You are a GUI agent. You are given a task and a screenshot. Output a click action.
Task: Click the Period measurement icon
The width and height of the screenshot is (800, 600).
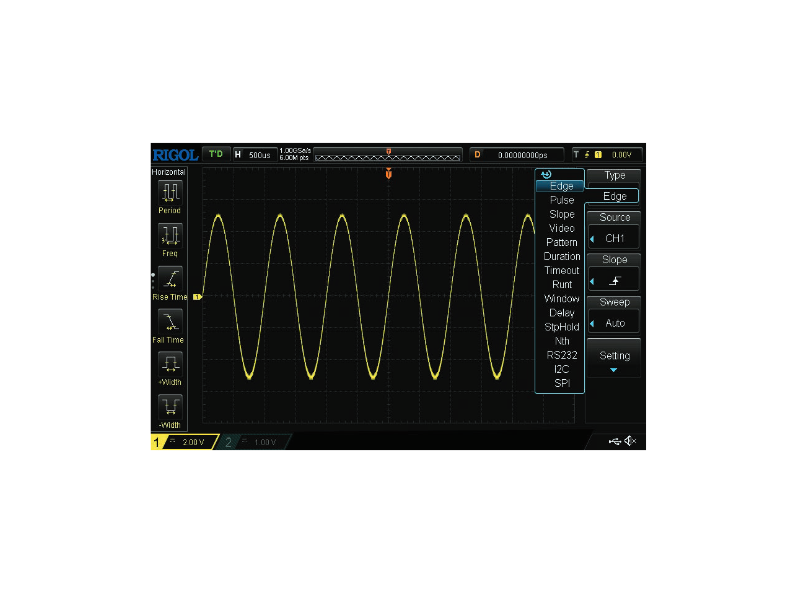tap(170, 192)
